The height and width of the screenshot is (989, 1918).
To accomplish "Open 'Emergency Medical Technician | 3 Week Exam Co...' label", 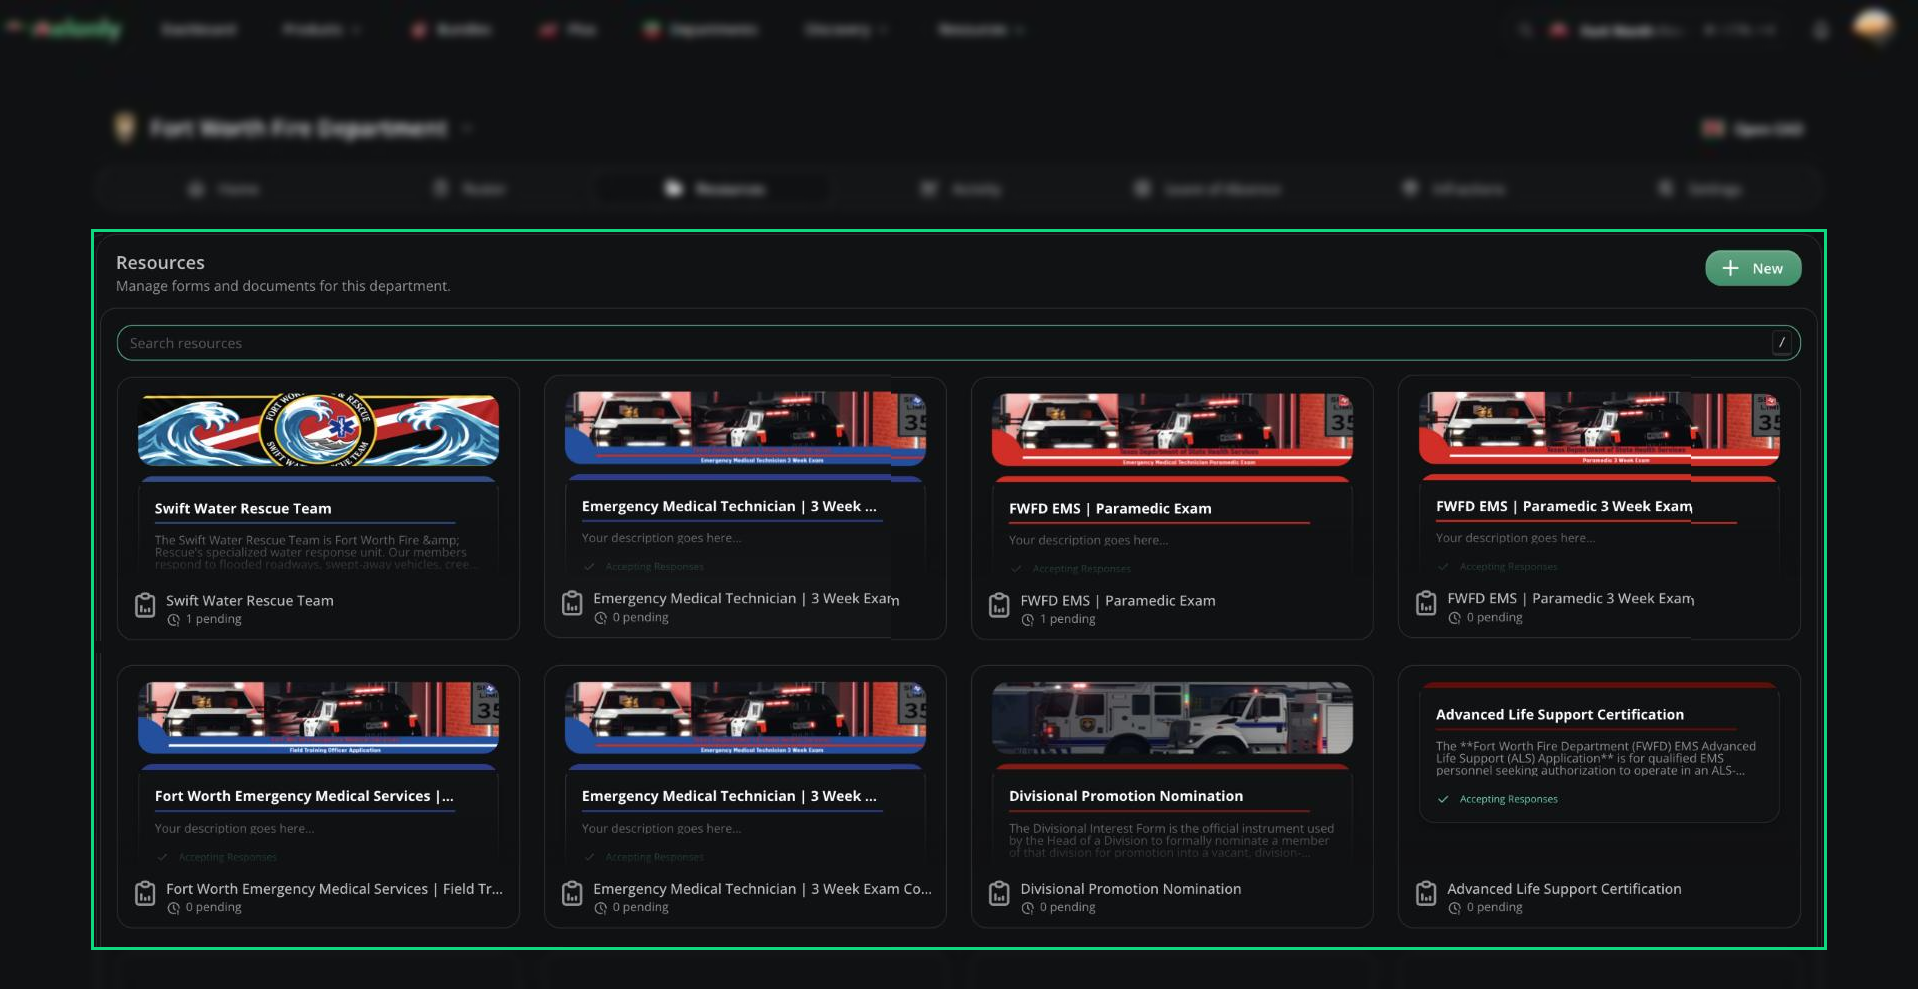I will point(762,888).
